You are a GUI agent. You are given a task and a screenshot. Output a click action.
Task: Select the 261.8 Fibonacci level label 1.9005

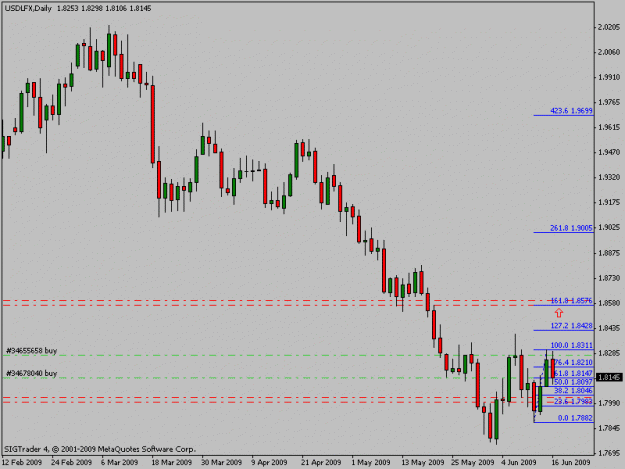[571, 228]
